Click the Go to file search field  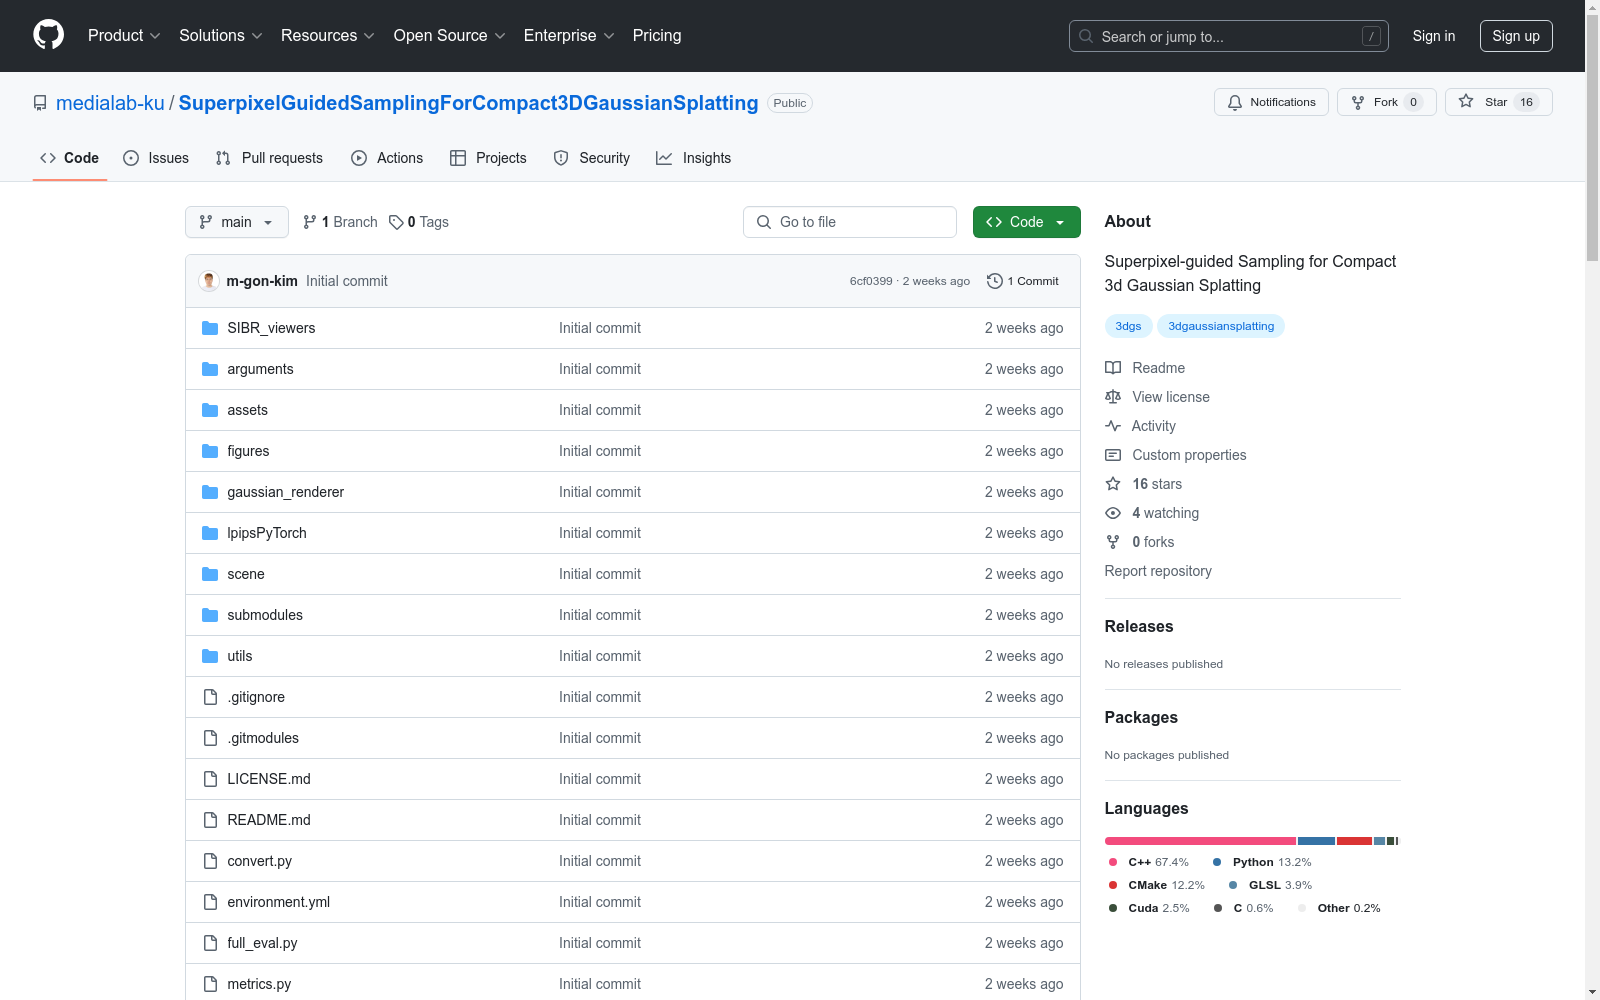pyautogui.click(x=850, y=222)
